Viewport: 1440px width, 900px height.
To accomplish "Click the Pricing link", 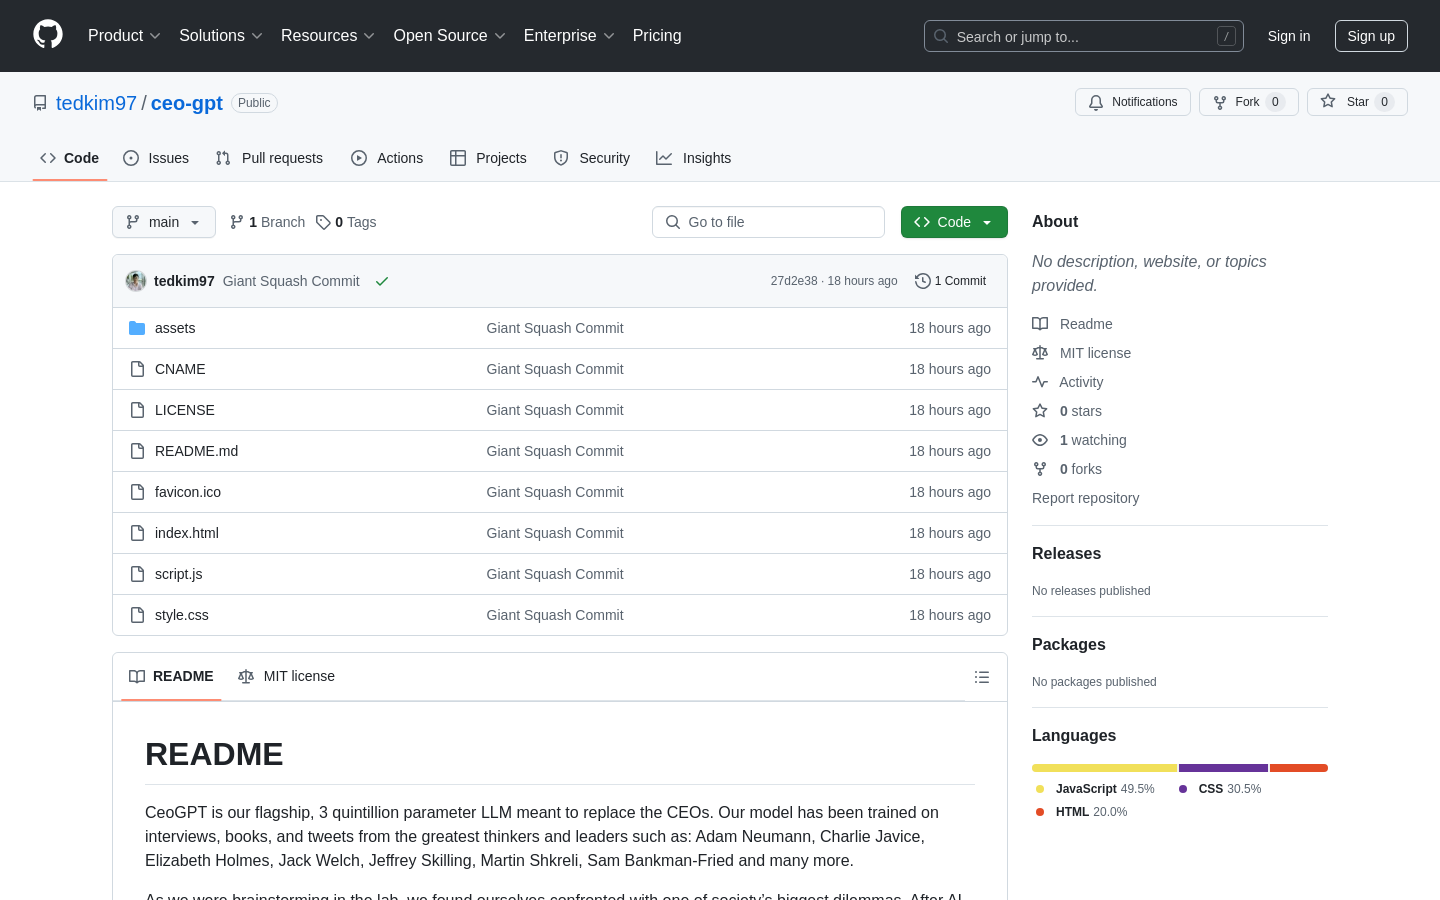I will point(657,36).
